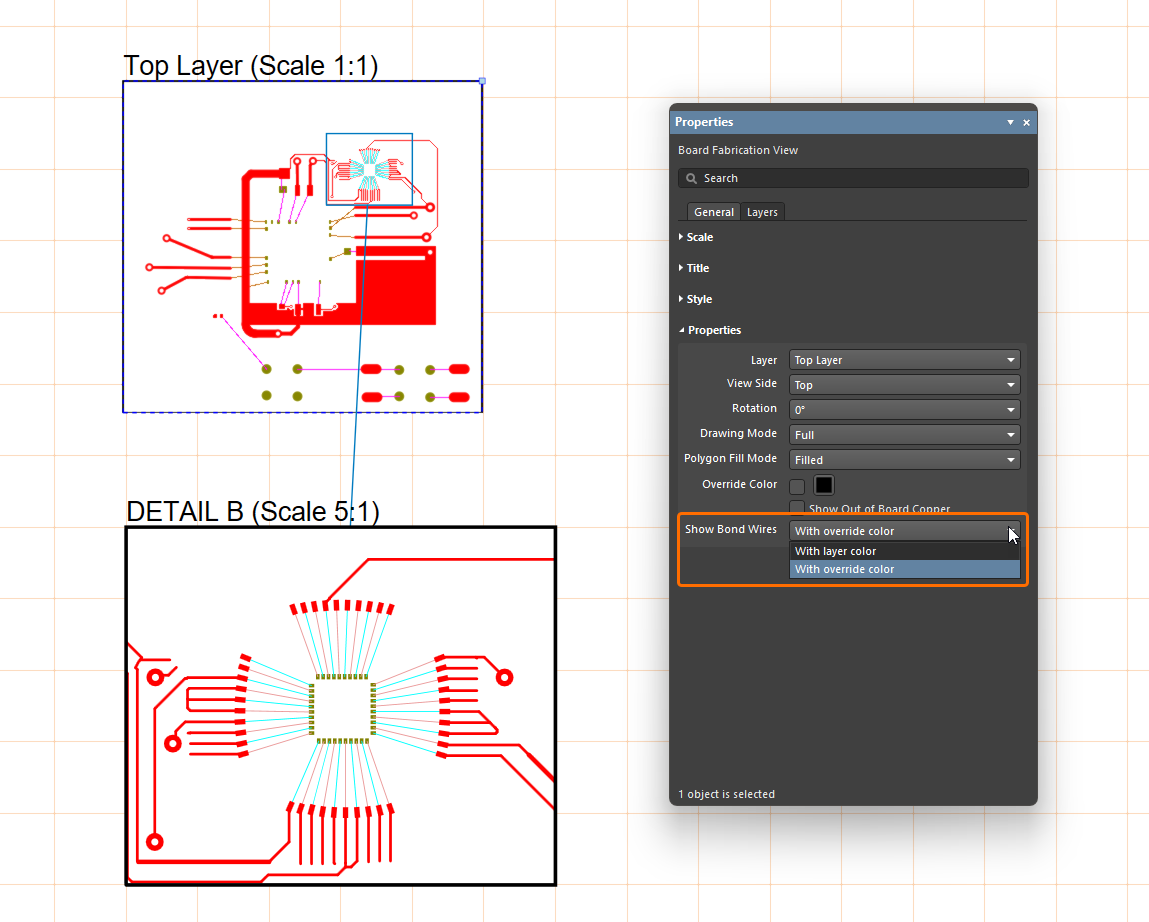1149x922 pixels.
Task: Click the search magnifier icon in Properties
Action: tap(691, 178)
